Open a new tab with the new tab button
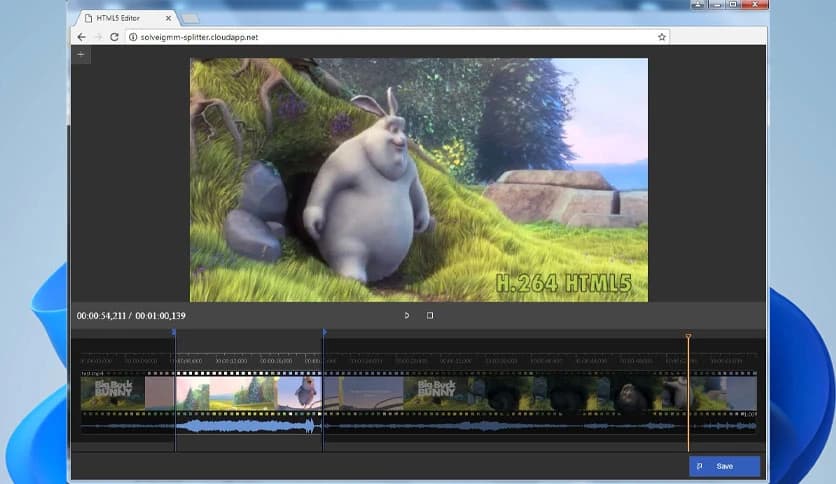The width and height of the screenshot is (836, 484). click(x=190, y=19)
